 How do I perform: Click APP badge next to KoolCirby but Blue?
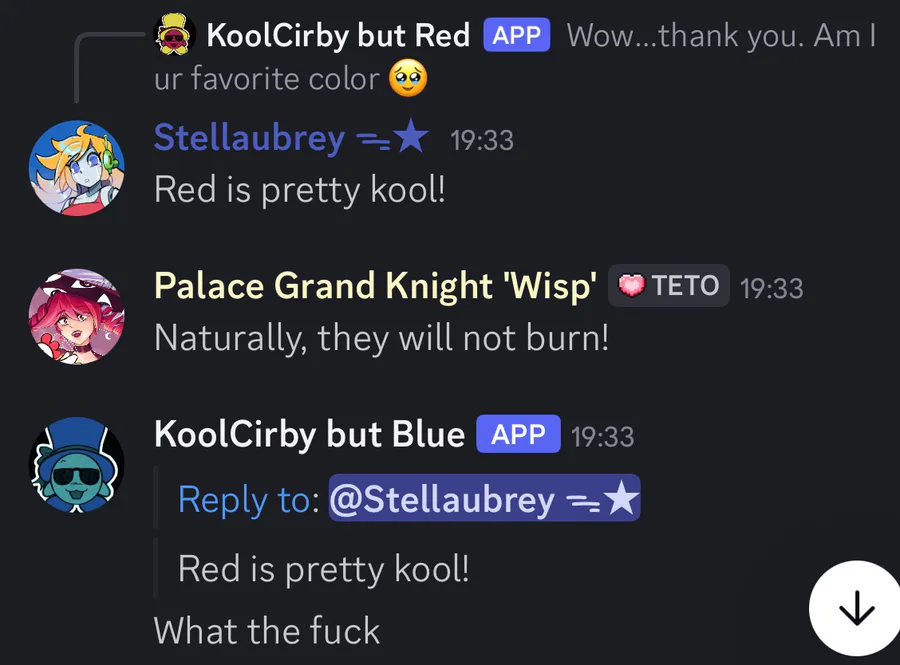[x=518, y=434]
